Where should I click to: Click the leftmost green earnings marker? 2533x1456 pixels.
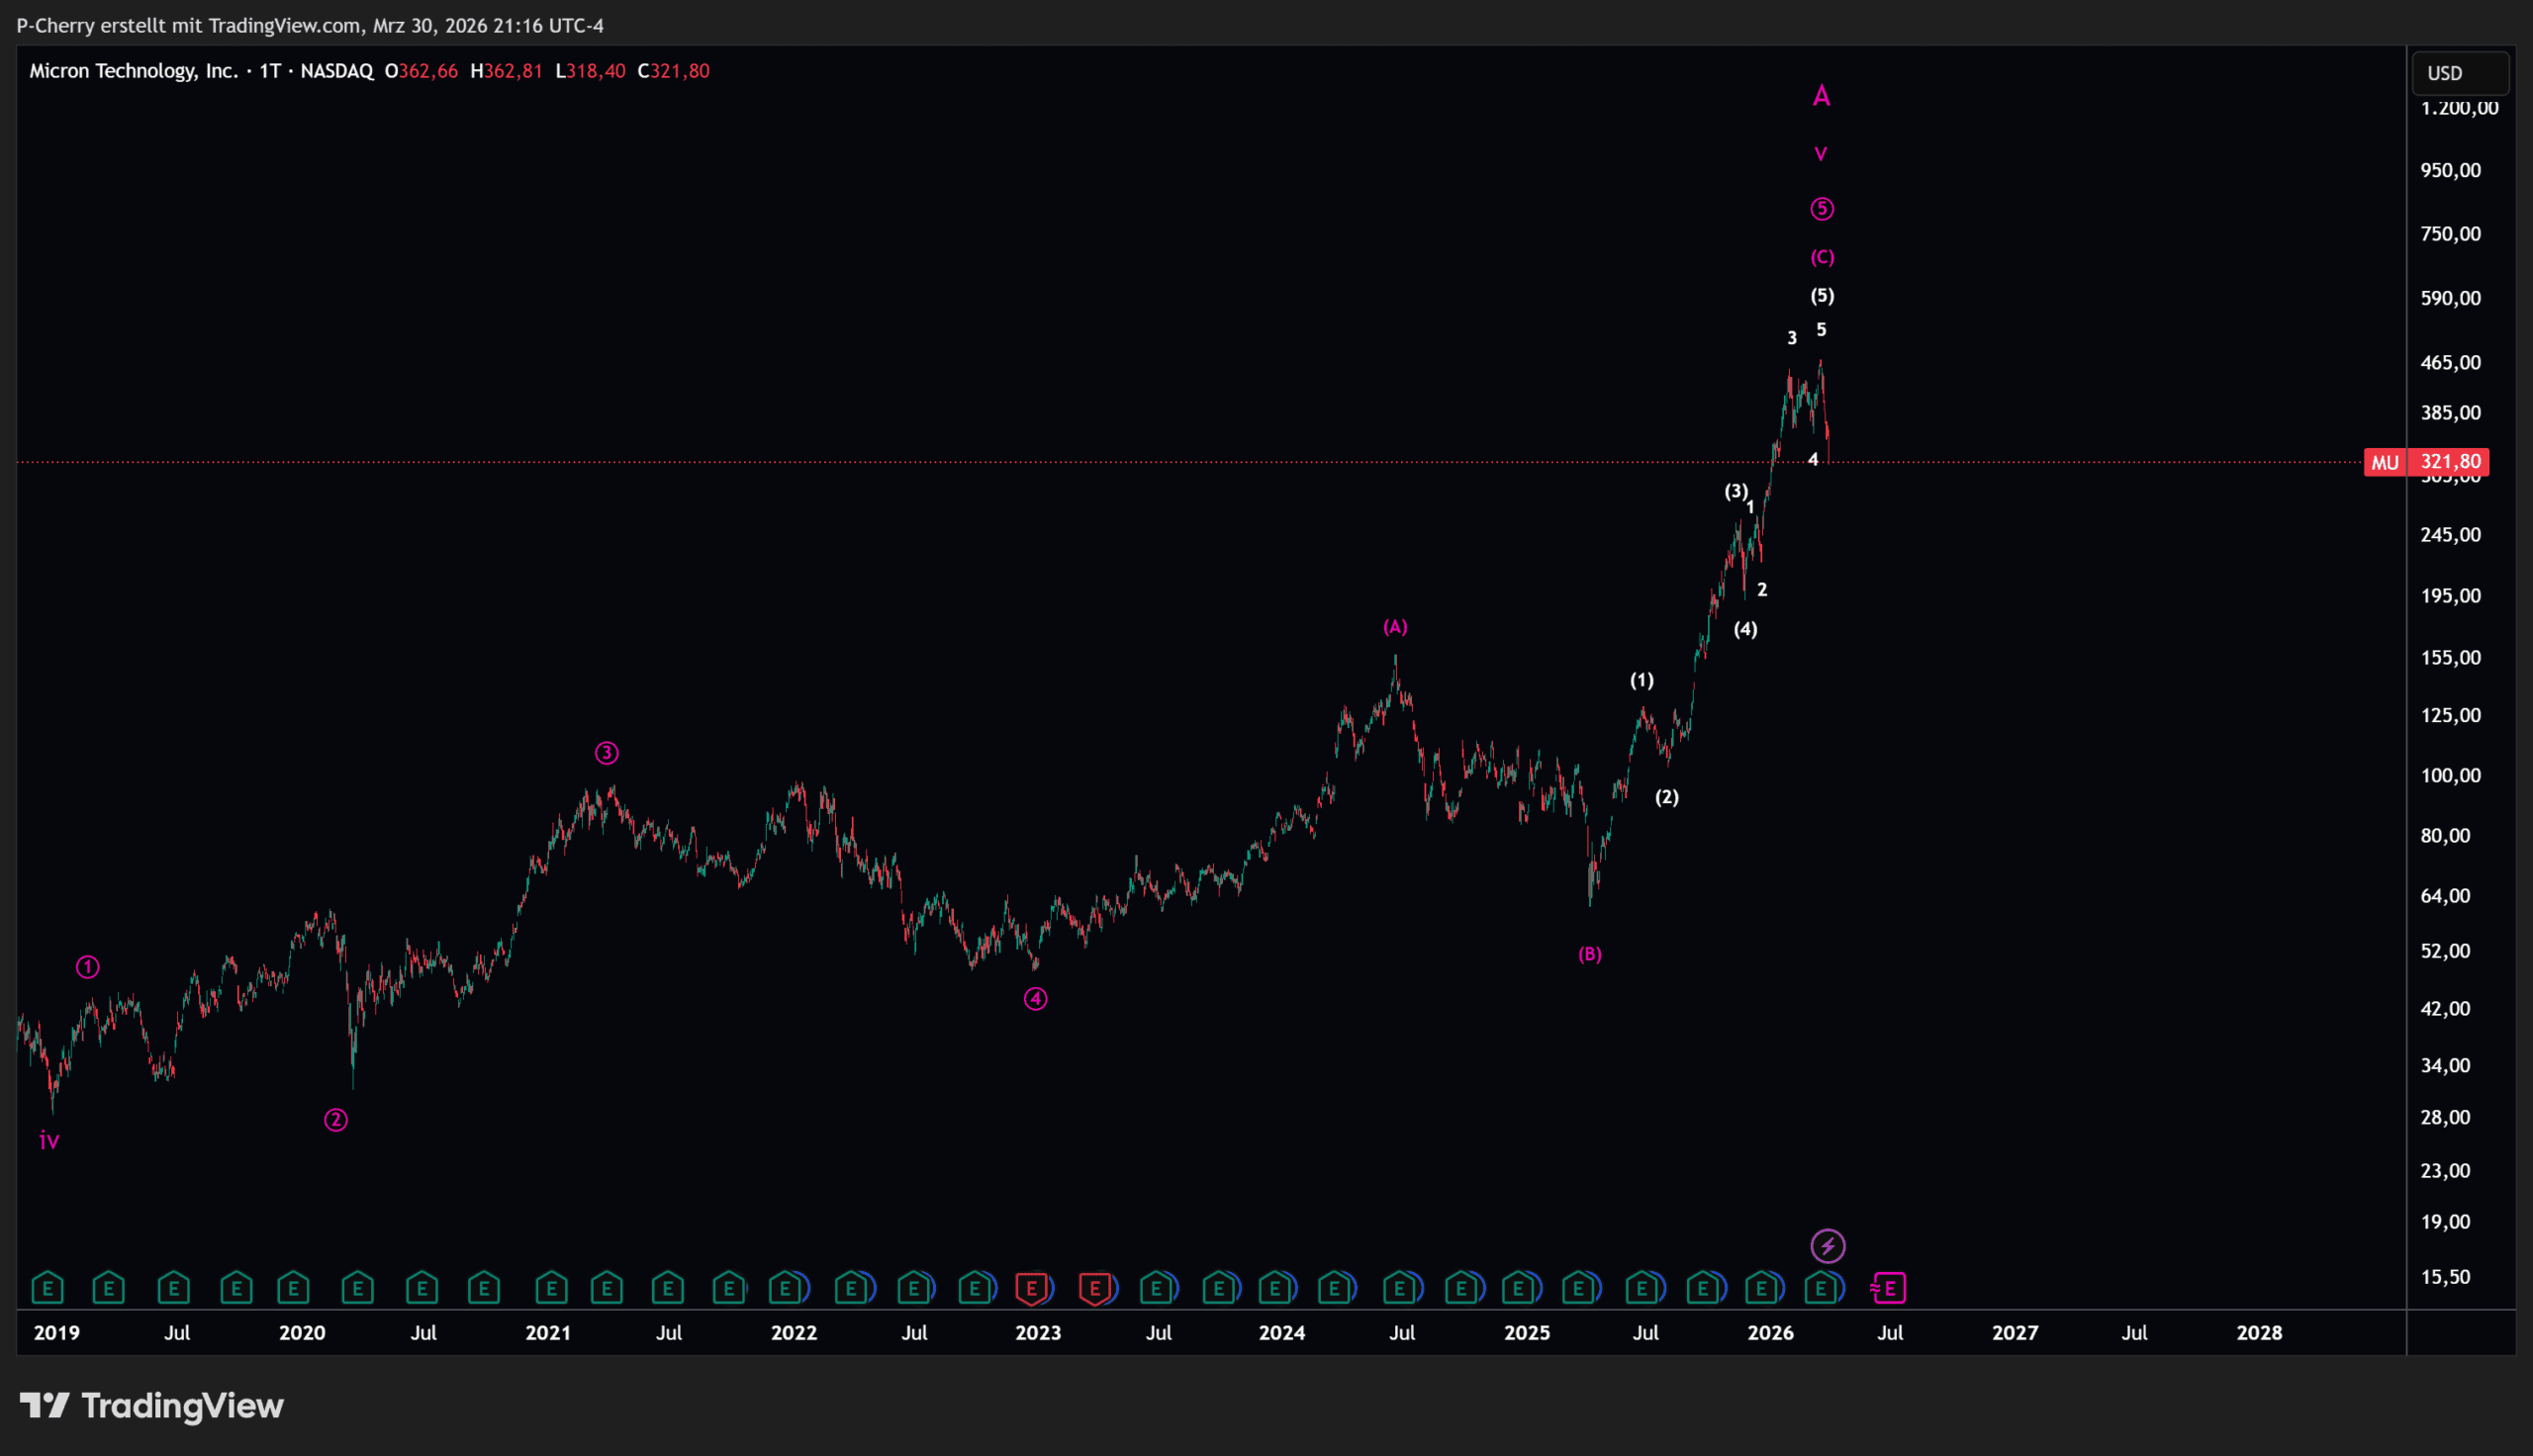coord(48,1288)
